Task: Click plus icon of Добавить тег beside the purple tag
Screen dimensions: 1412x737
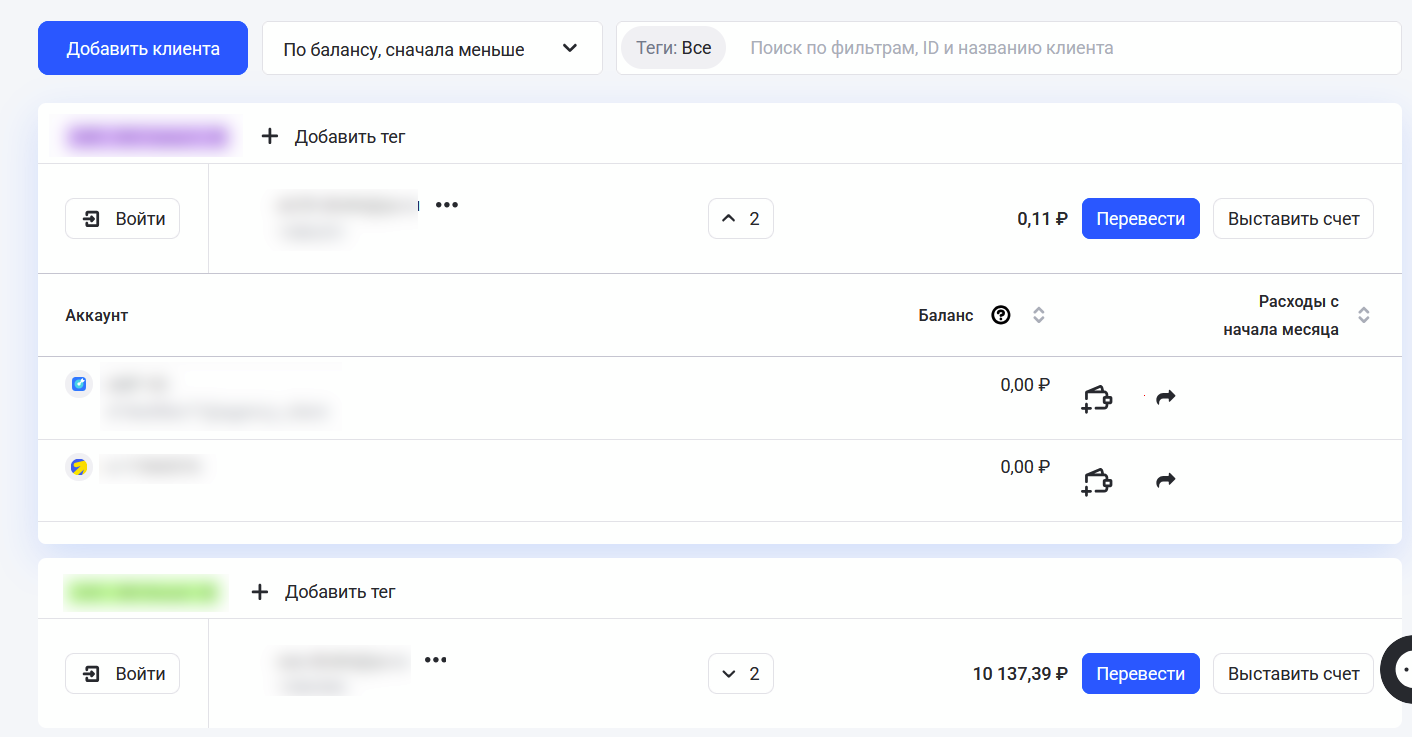Action: pos(269,136)
